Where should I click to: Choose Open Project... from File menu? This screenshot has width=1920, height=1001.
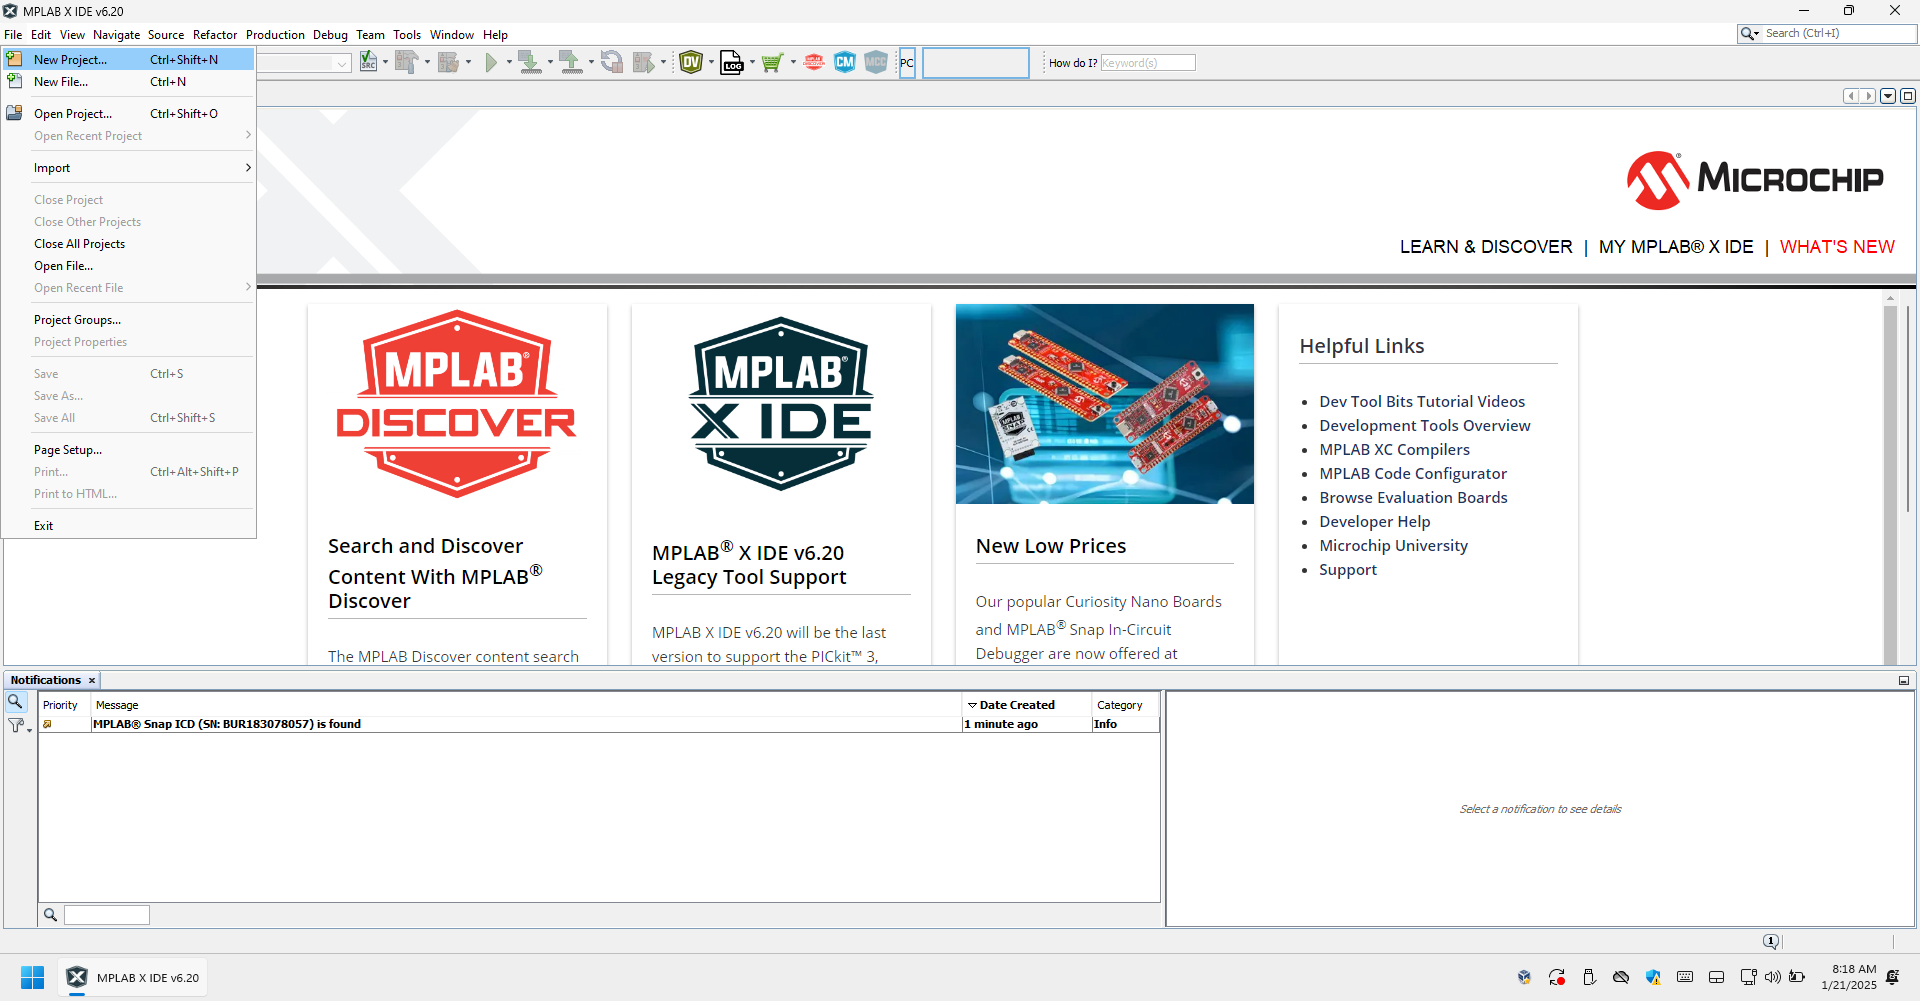point(128,114)
